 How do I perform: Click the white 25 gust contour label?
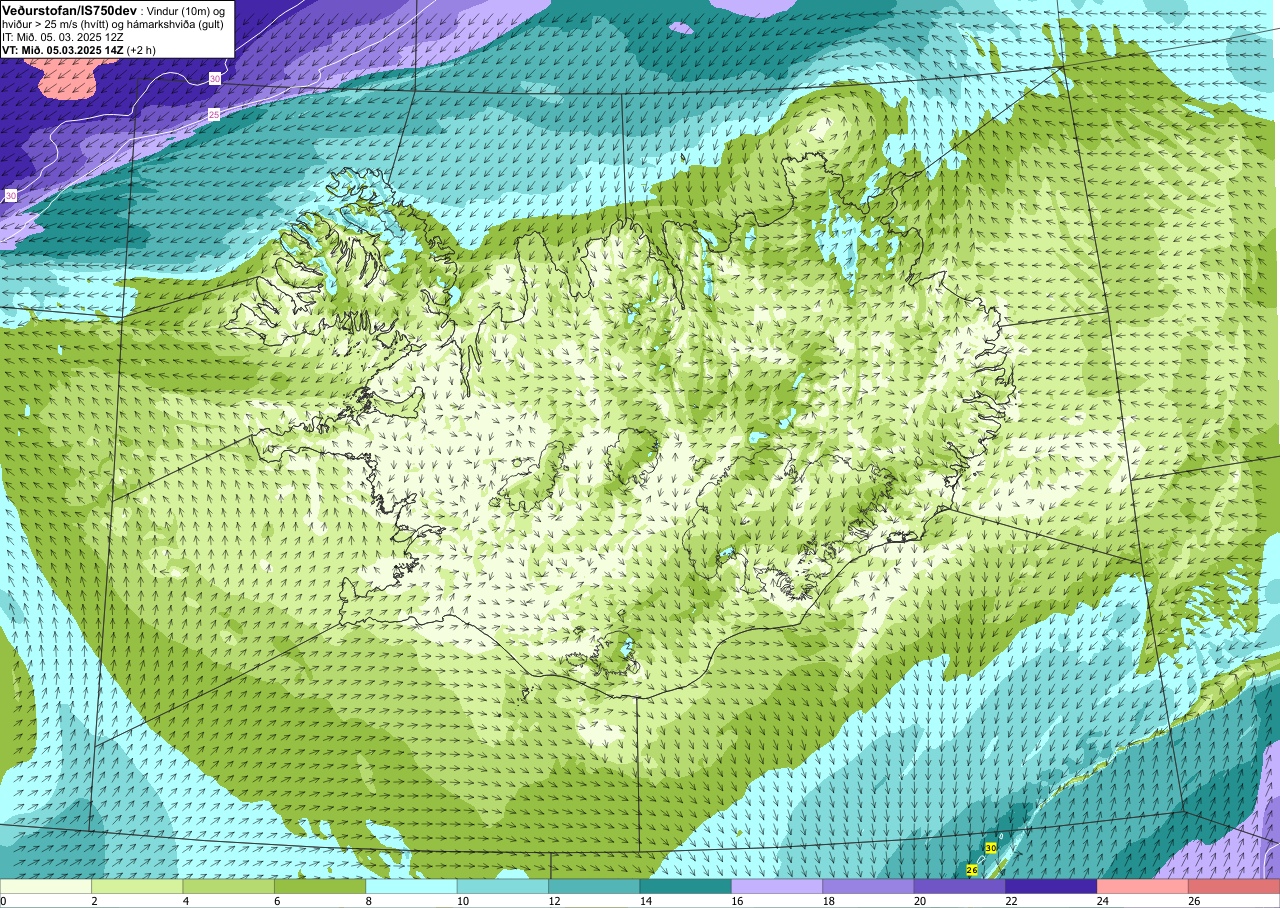click(214, 115)
